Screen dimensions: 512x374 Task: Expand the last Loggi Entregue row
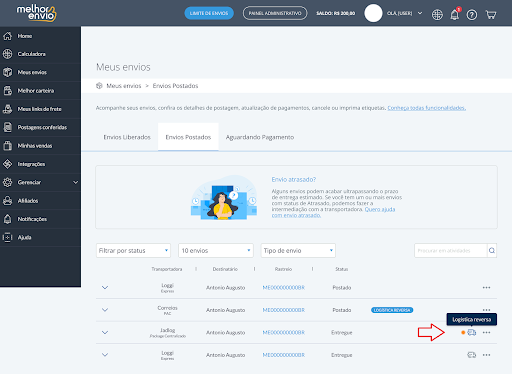pyautogui.click(x=105, y=355)
